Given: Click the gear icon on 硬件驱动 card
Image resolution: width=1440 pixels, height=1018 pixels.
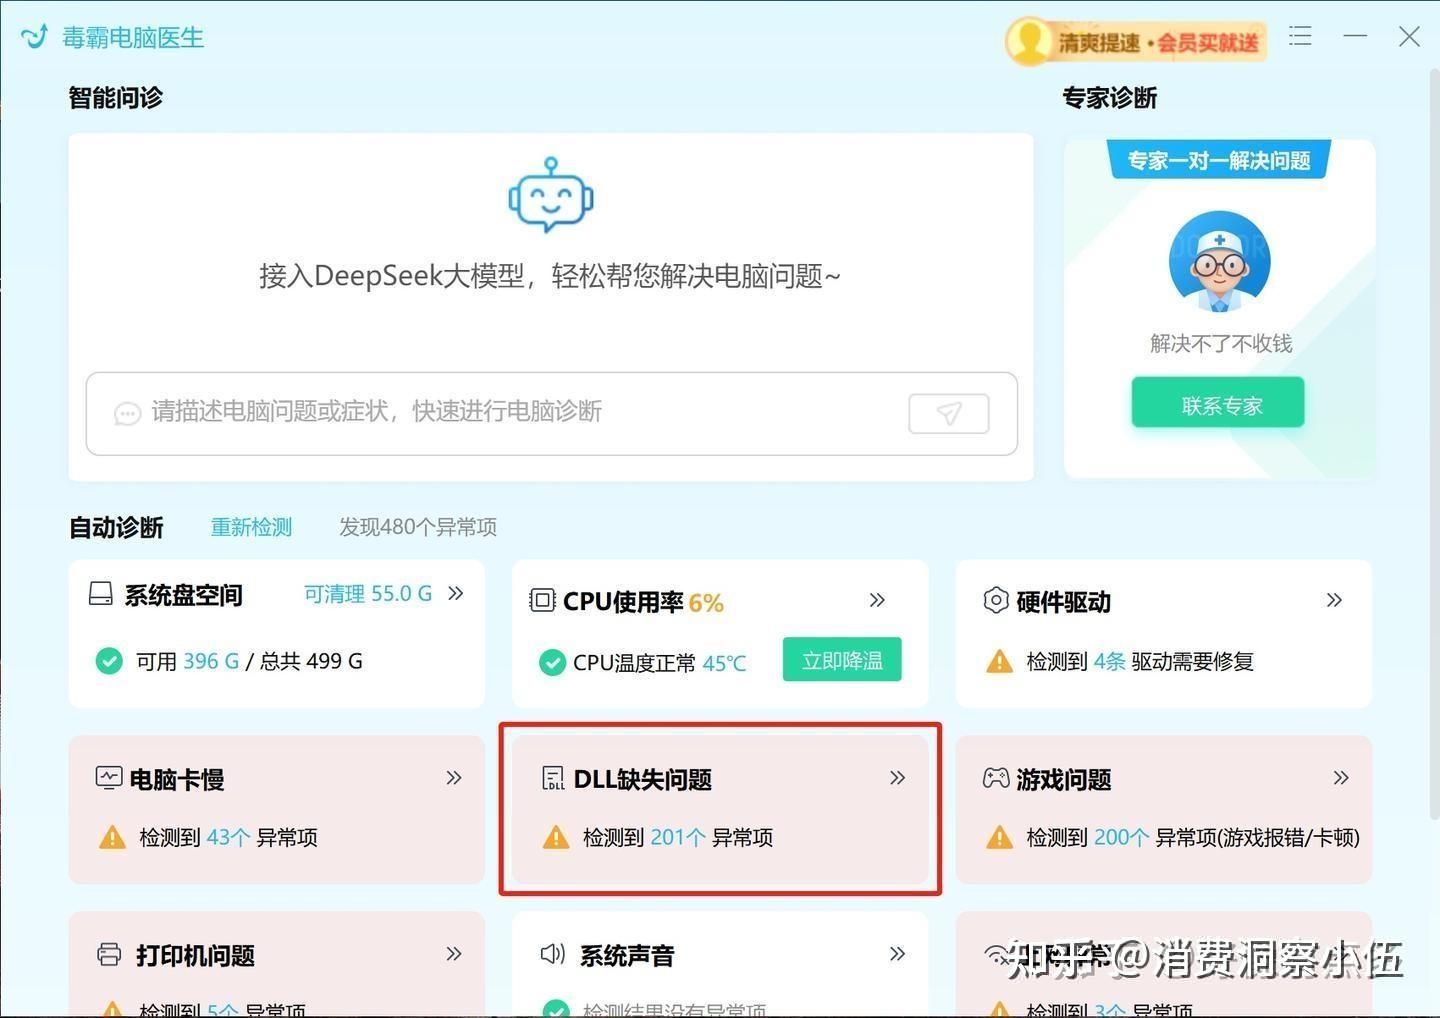Looking at the screenshot, I should coord(996,600).
